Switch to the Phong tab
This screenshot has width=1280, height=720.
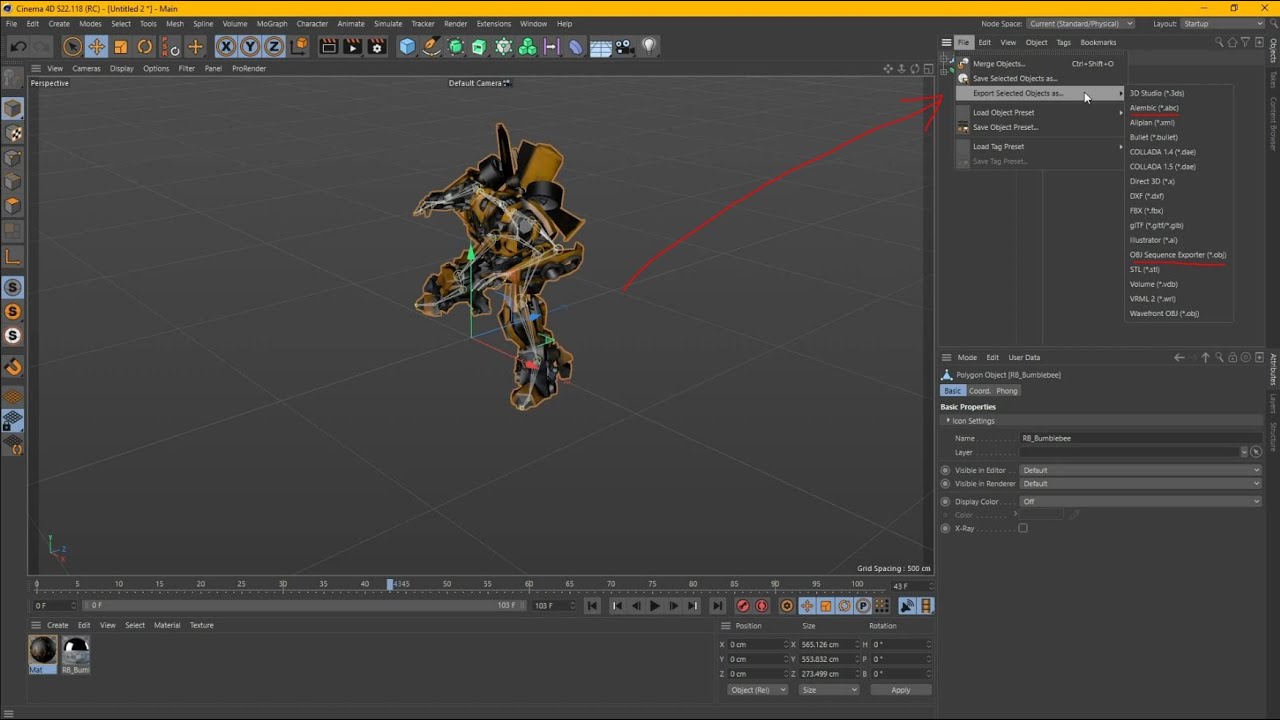pyautogui.click(x=1007, y=391)
